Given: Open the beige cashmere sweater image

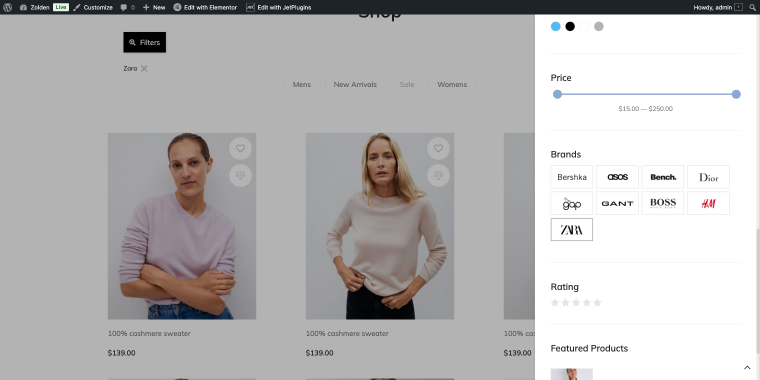Looking at the screenshot, I should [380, 226].
